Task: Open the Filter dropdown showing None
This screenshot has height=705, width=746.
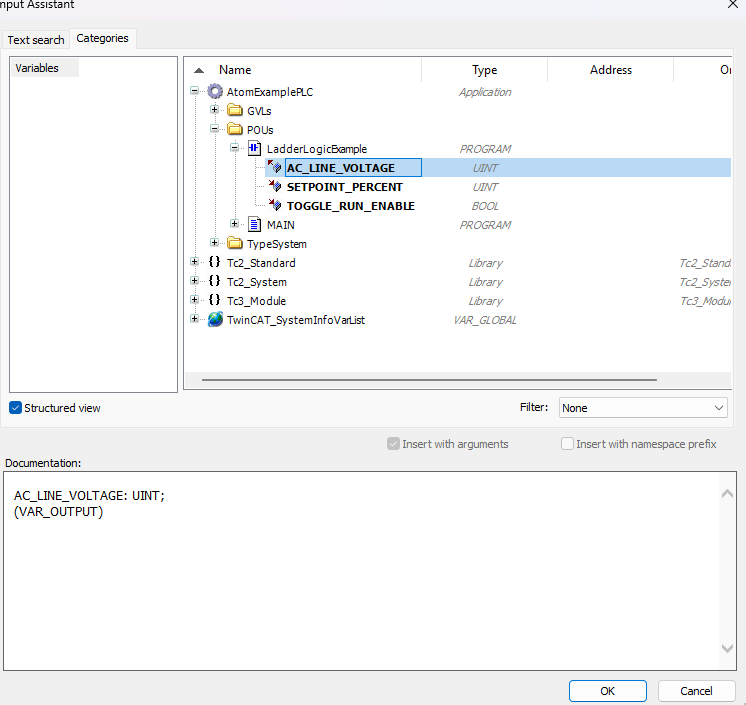Action: [x=643, y=408]
